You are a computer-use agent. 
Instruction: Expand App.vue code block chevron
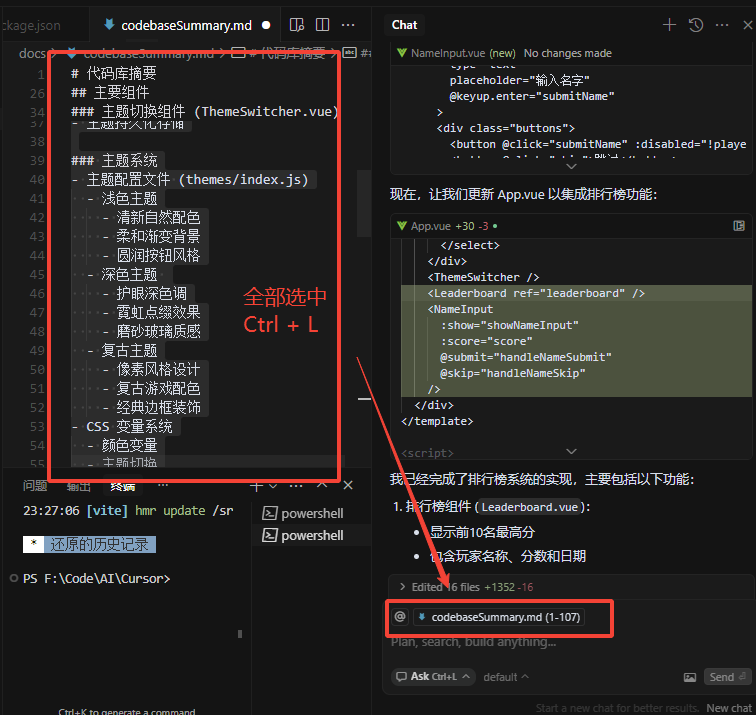(571, 451)
